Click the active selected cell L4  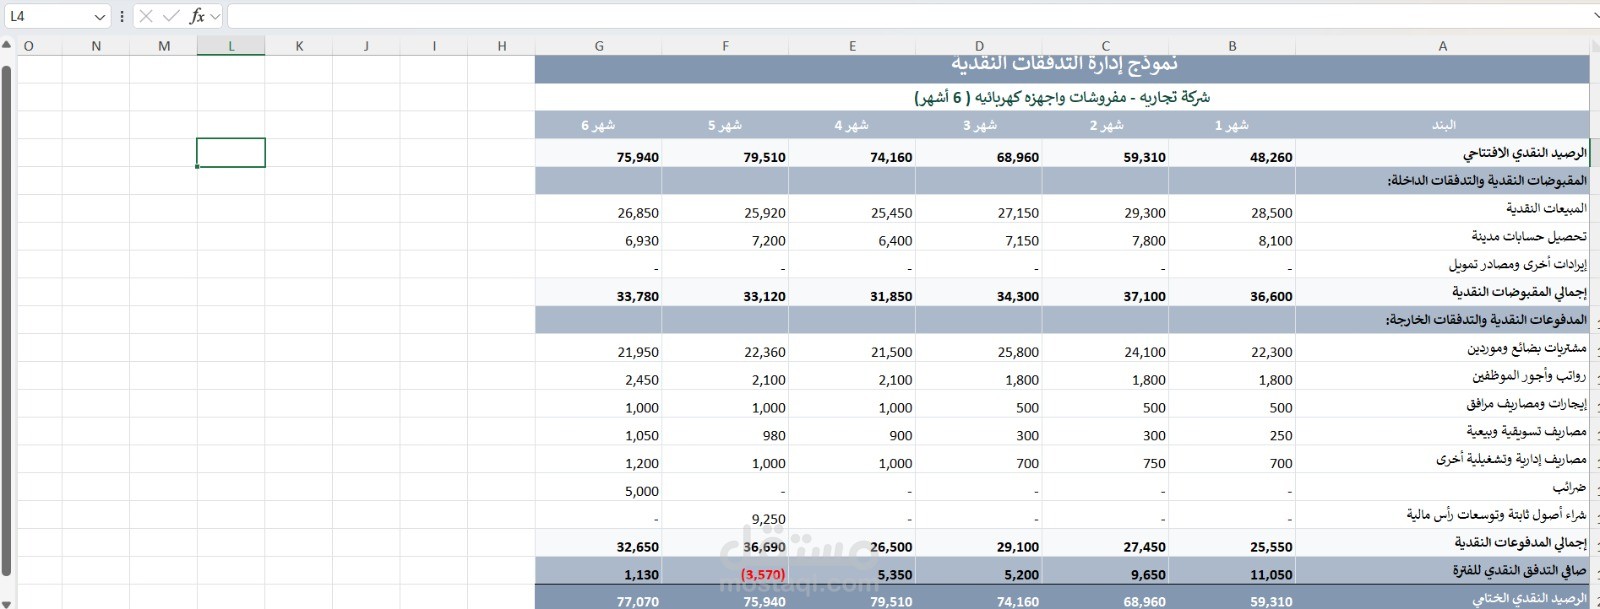[x=231, y=152]
